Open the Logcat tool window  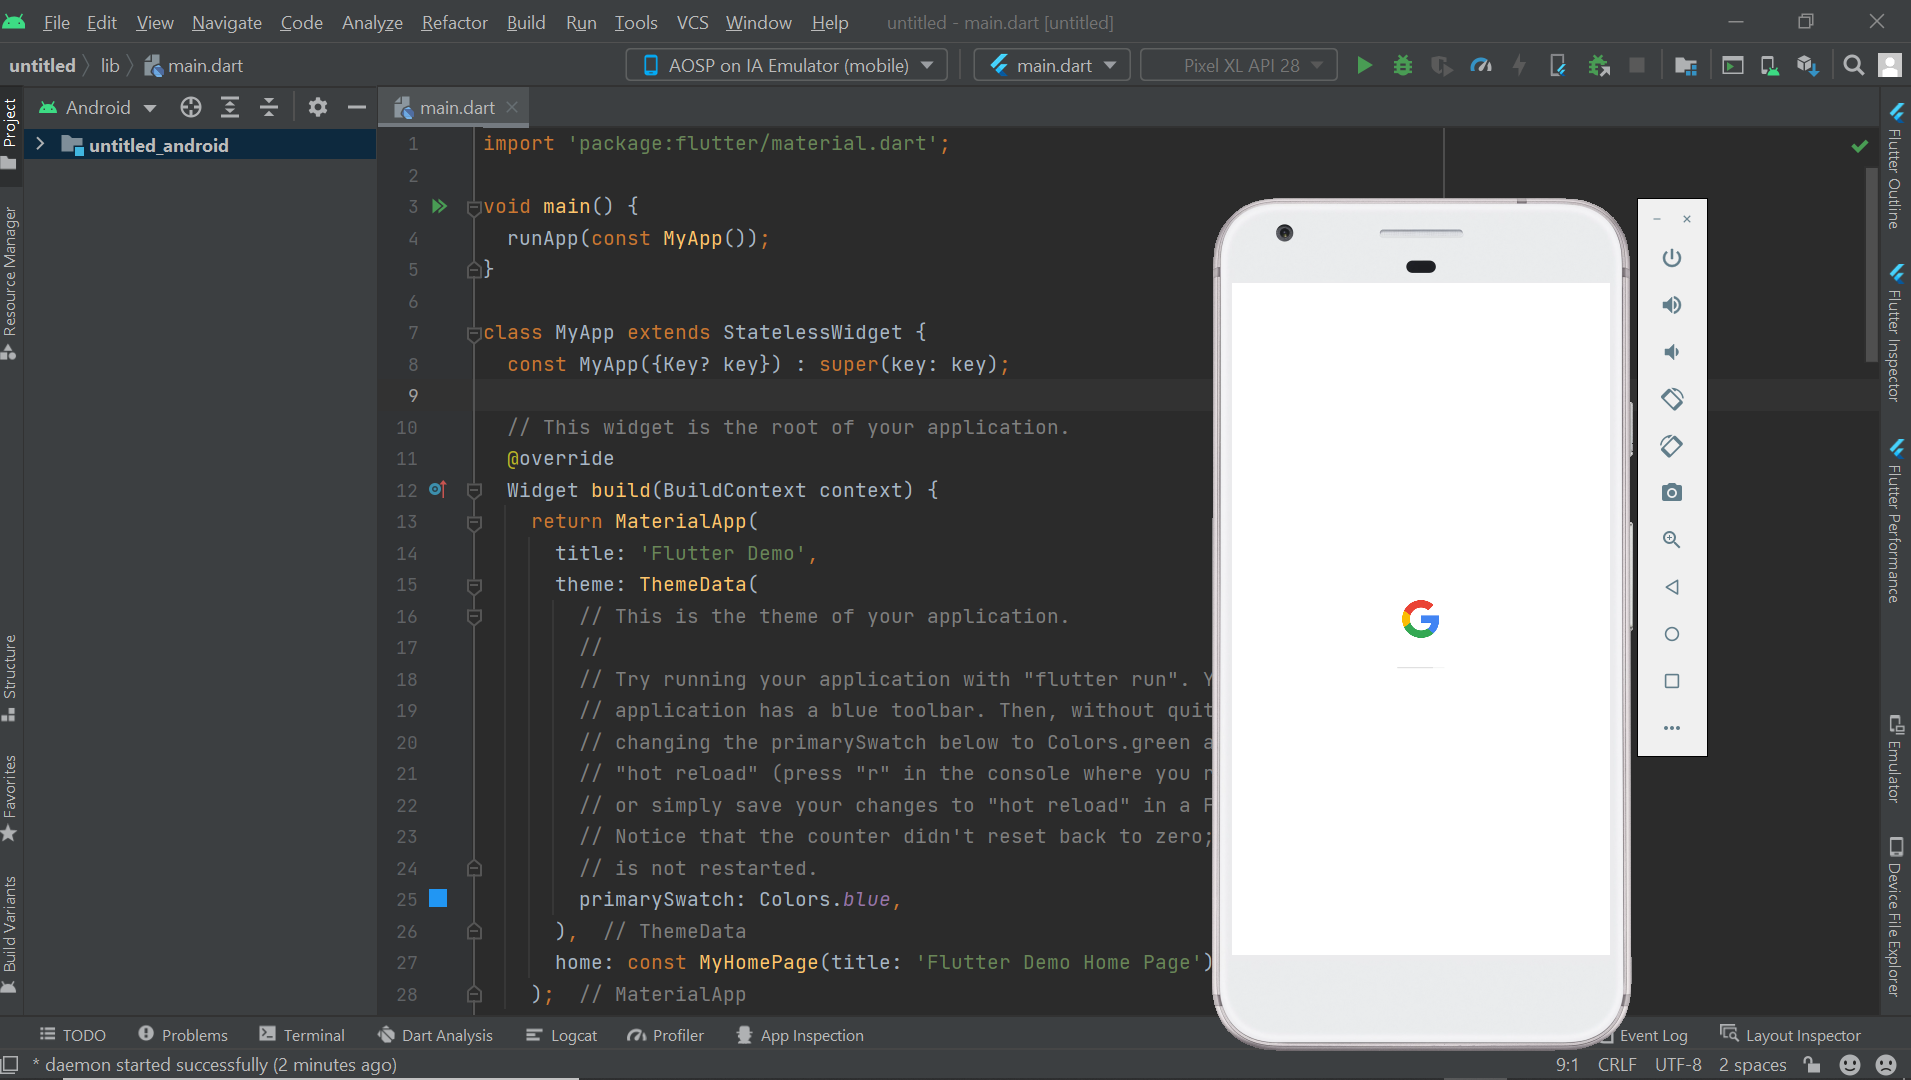coord(562,1035)
